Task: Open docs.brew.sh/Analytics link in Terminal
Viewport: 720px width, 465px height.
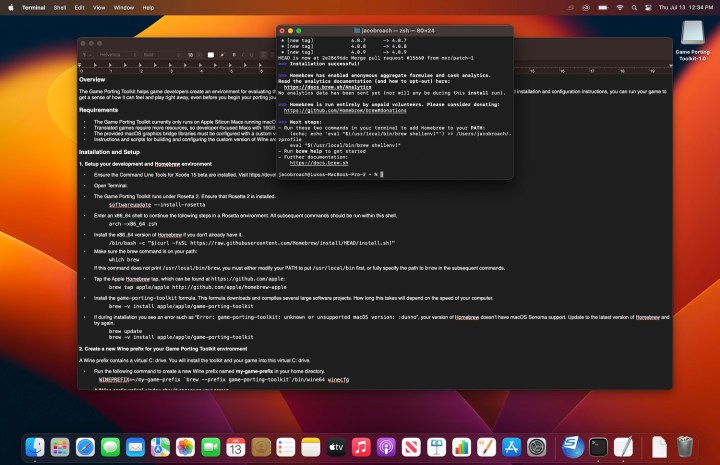Action: coord(327,87)
